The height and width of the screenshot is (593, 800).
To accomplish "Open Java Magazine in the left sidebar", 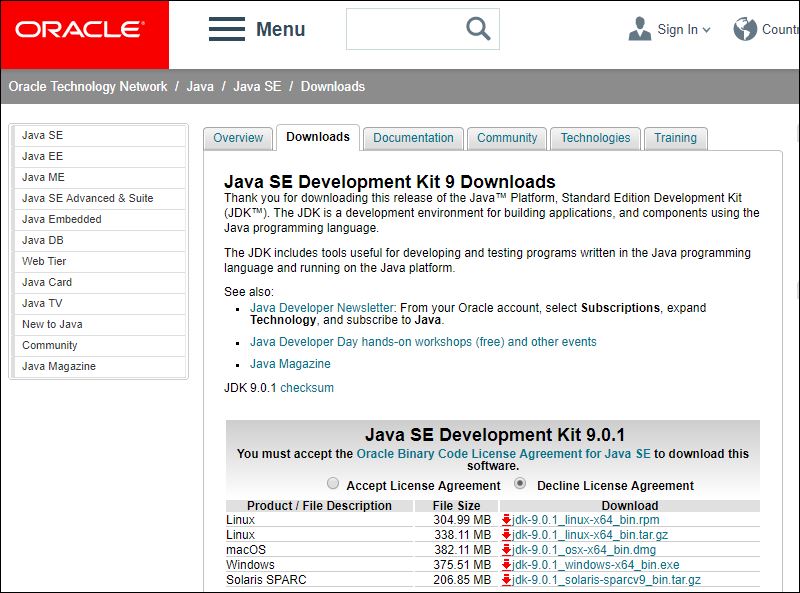I will tap(99, 366).
